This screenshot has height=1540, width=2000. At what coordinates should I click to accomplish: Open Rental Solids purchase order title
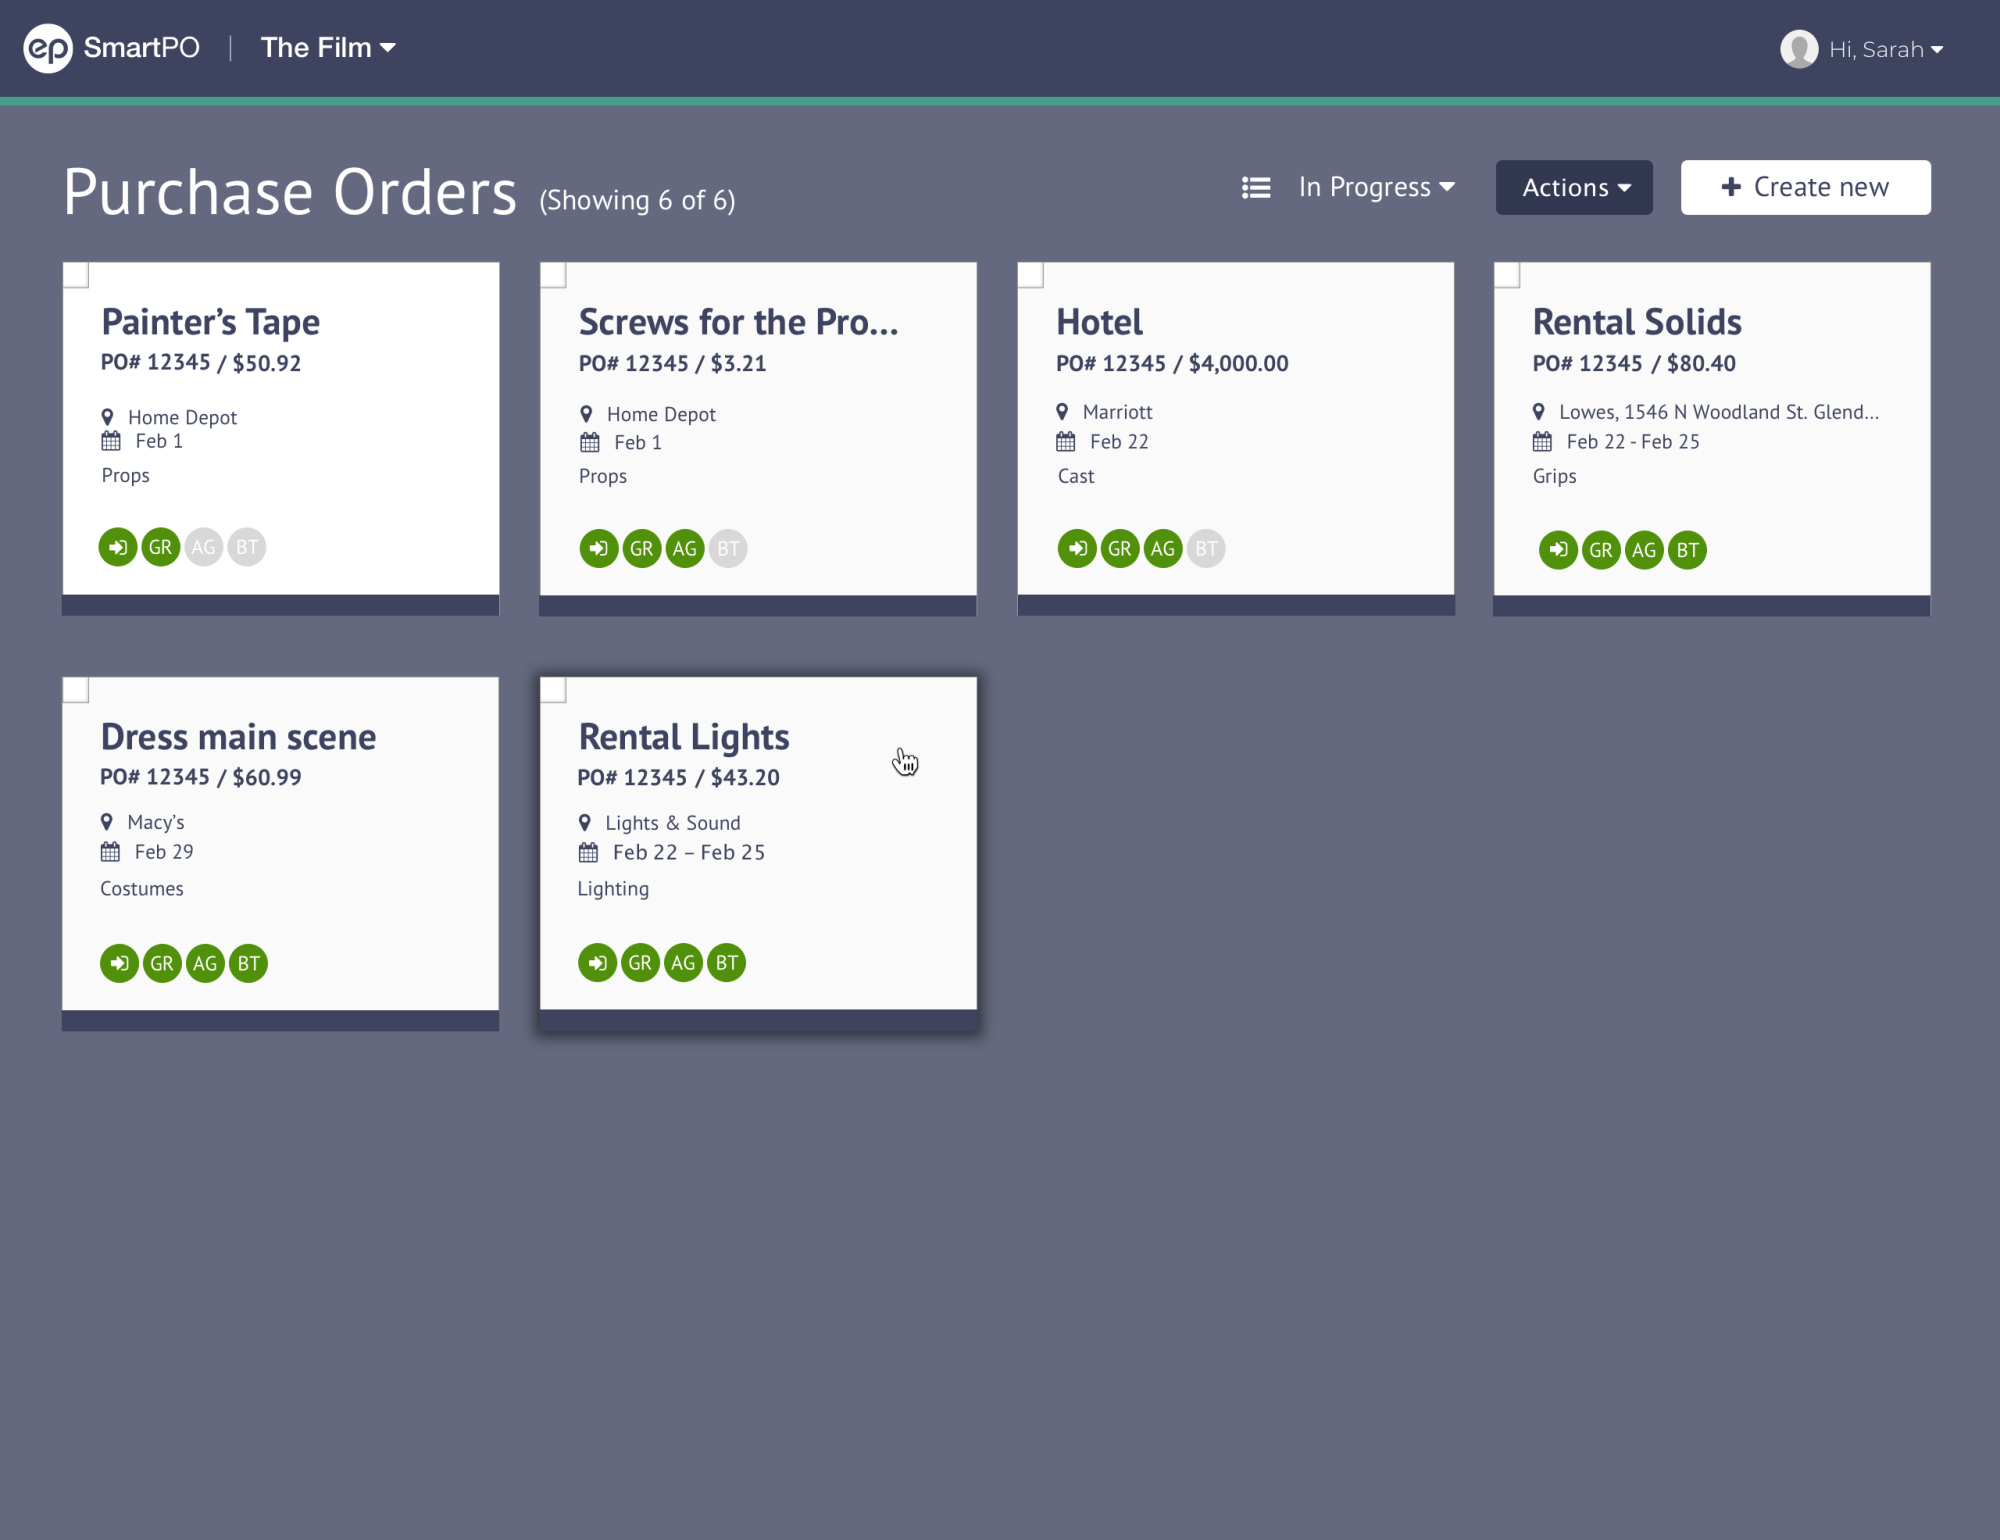[x=1637, y=323]
